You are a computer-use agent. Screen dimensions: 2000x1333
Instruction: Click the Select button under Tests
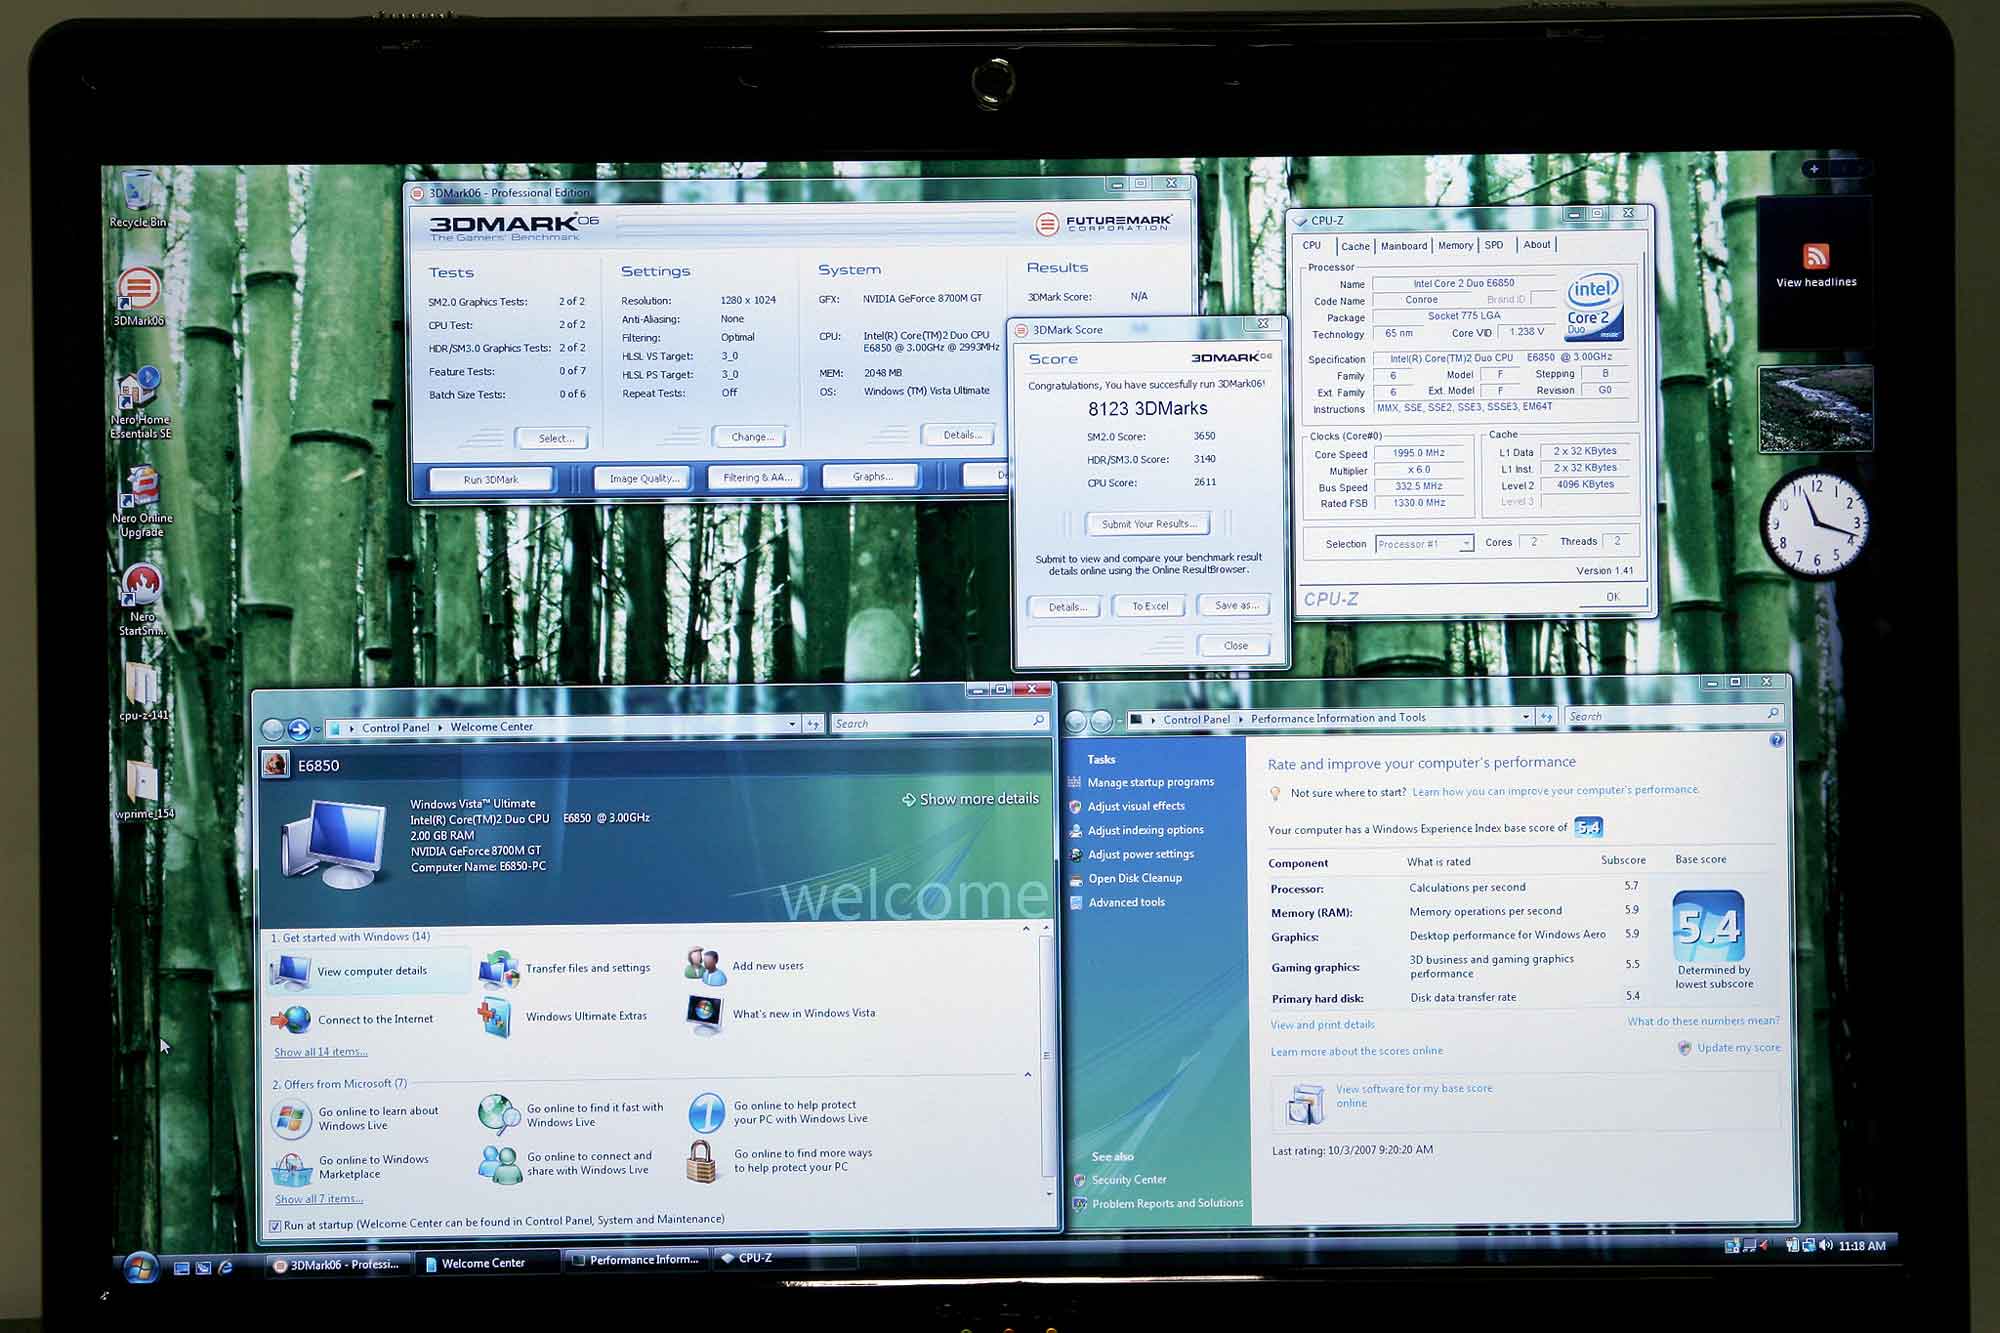553,438
